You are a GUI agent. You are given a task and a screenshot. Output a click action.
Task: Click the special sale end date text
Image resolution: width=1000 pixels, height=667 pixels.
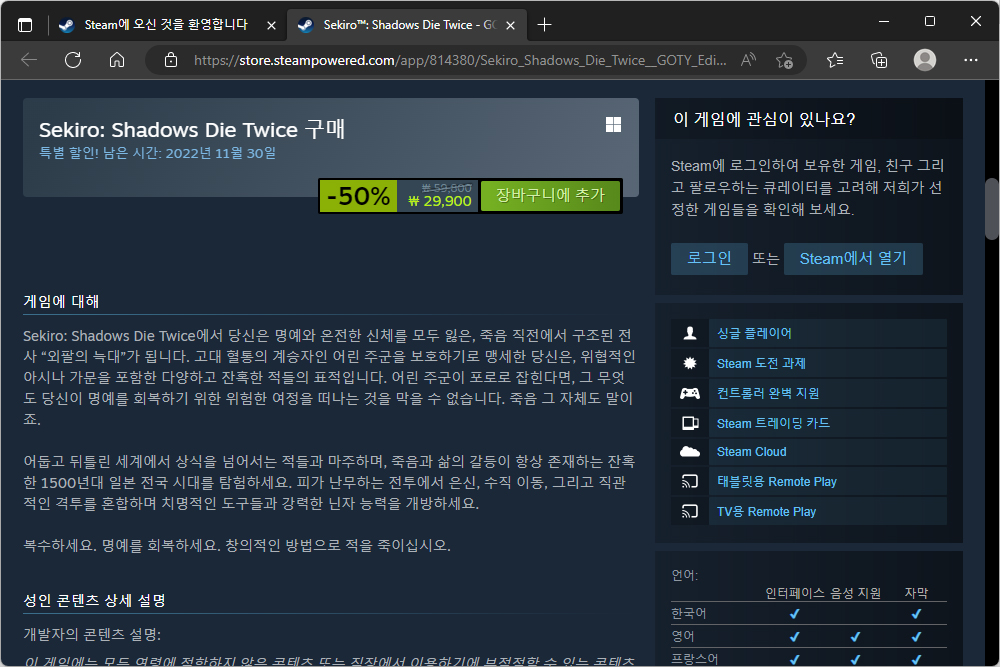click(158, 153)
